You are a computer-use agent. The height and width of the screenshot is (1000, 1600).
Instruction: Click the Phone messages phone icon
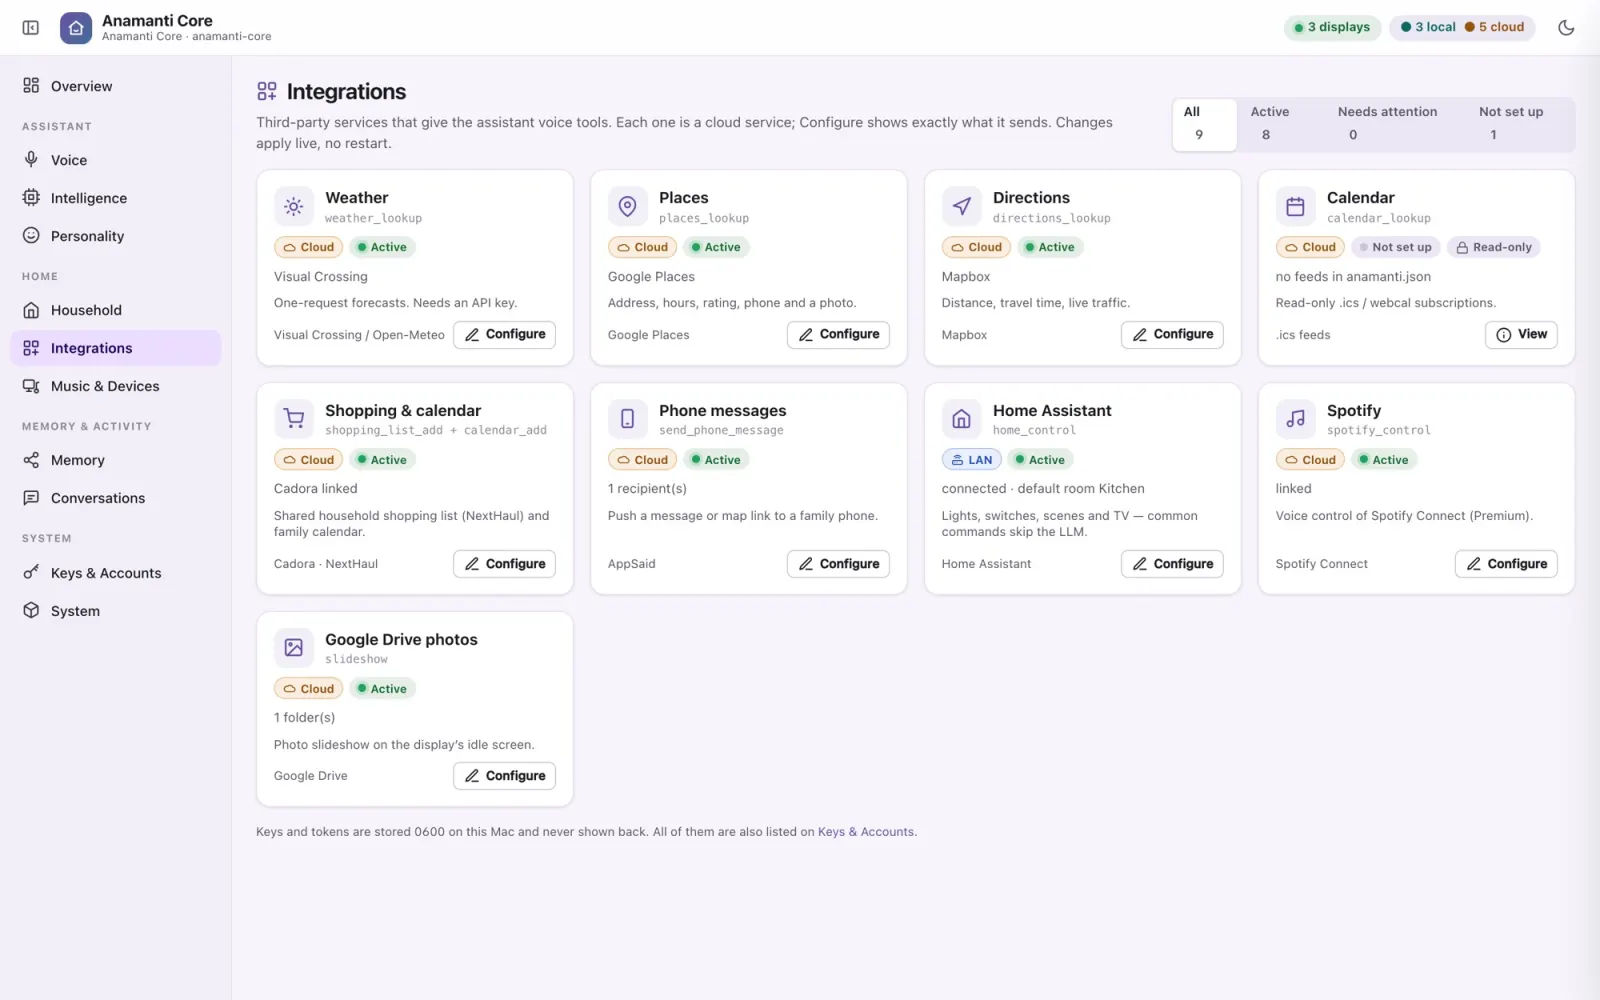pos(628,419)
